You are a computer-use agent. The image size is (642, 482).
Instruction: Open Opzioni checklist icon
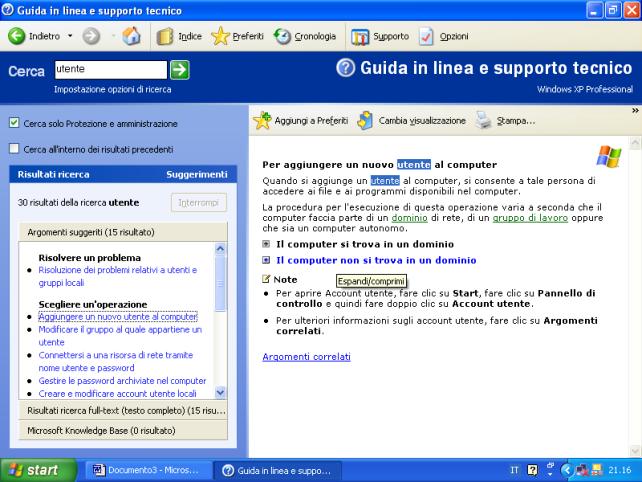coord(426,36)
